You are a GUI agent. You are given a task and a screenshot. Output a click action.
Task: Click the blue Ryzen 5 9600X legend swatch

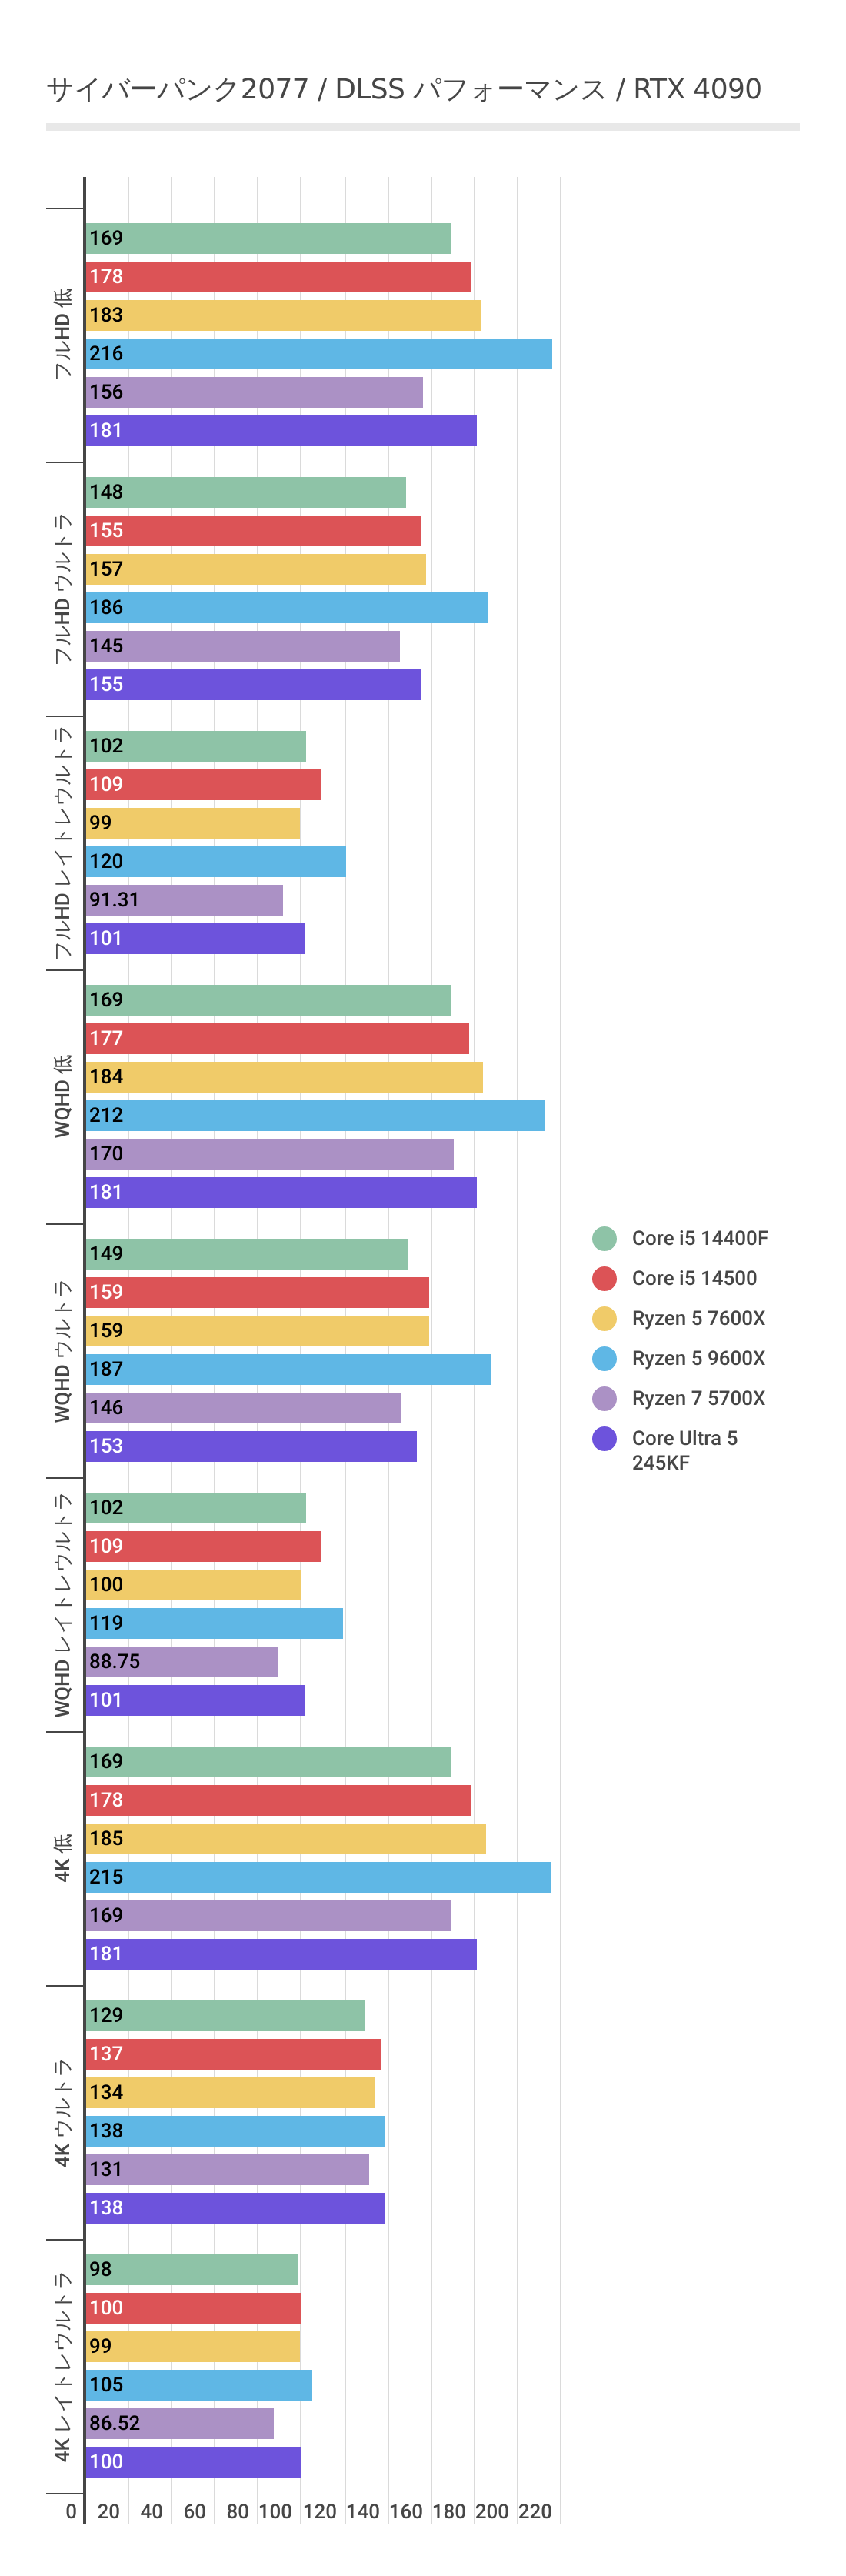click(604, 1358)
